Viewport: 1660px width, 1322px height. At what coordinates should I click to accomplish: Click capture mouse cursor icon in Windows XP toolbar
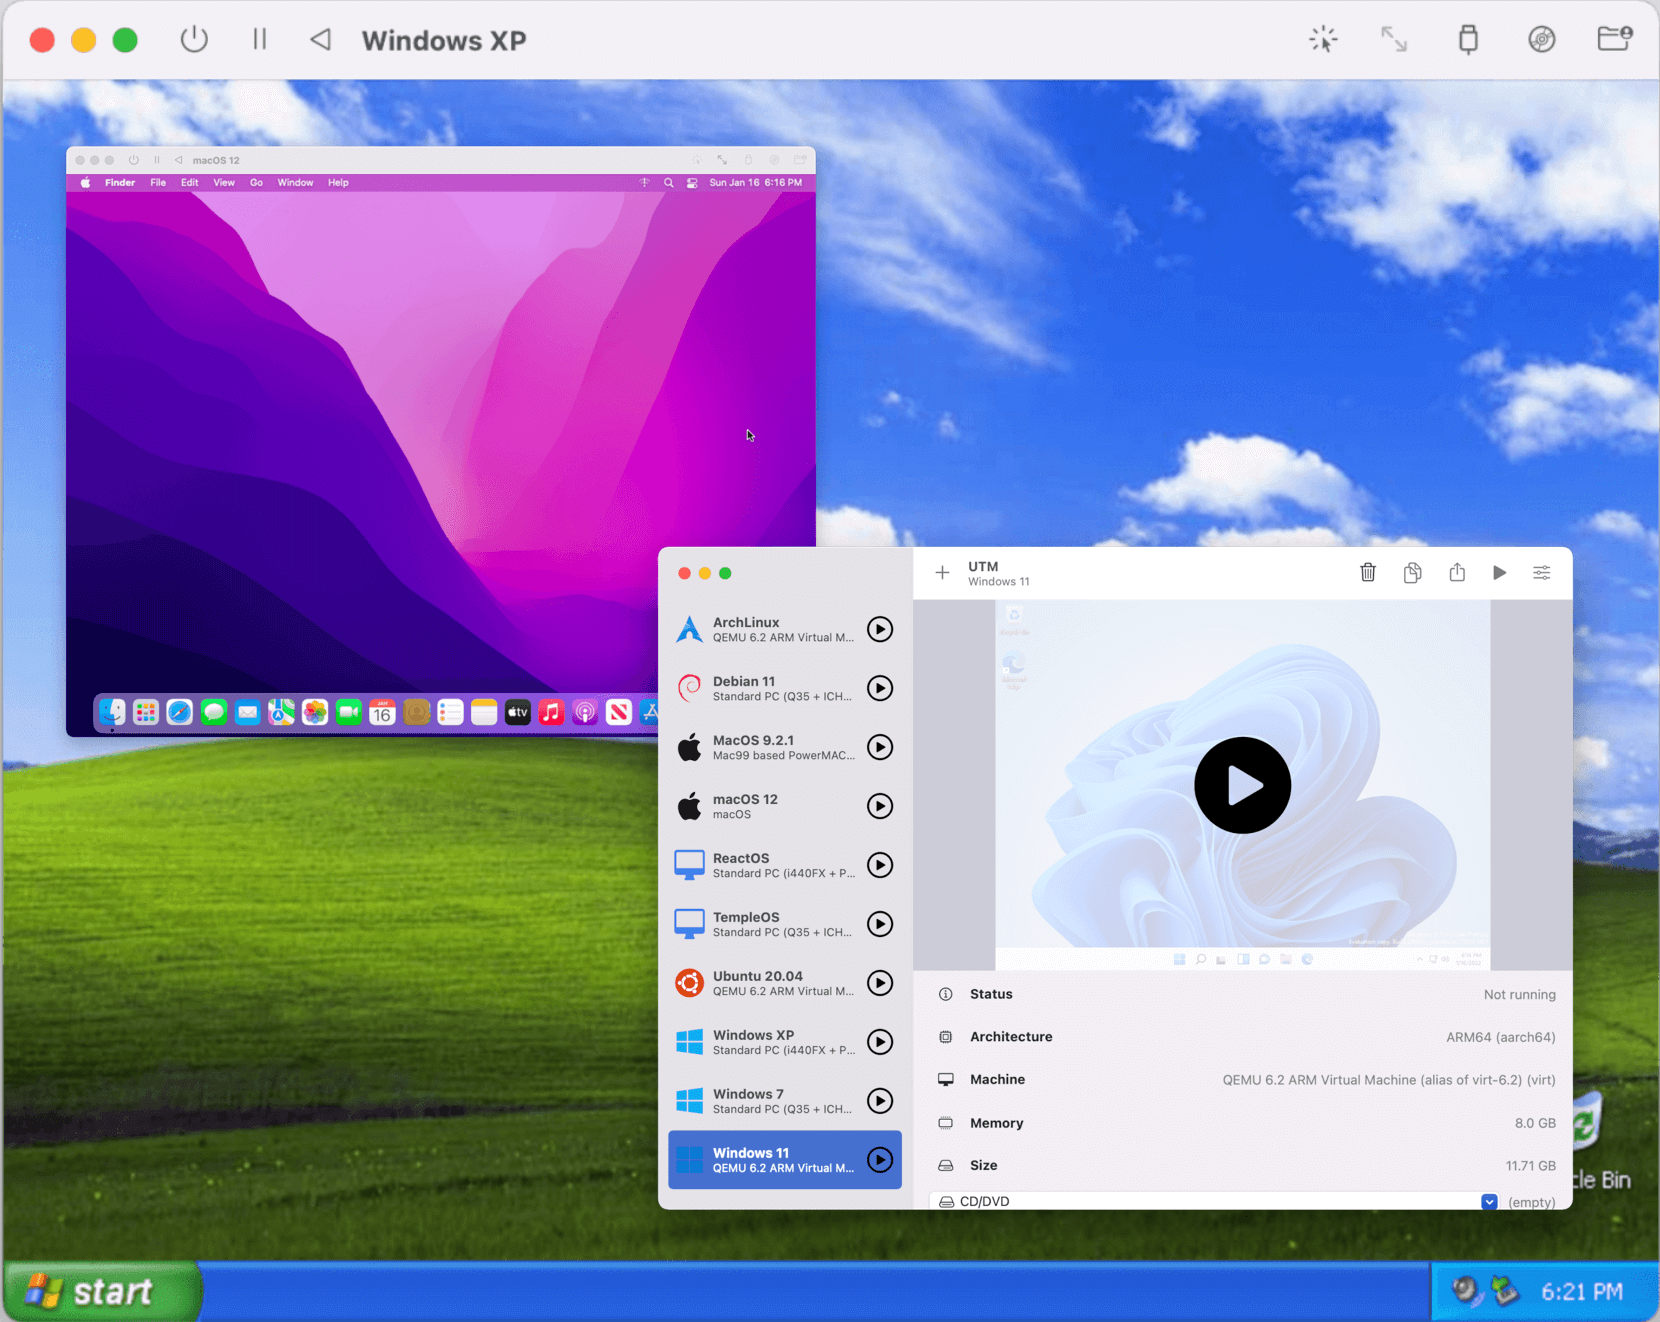[x=1323, y=40]
